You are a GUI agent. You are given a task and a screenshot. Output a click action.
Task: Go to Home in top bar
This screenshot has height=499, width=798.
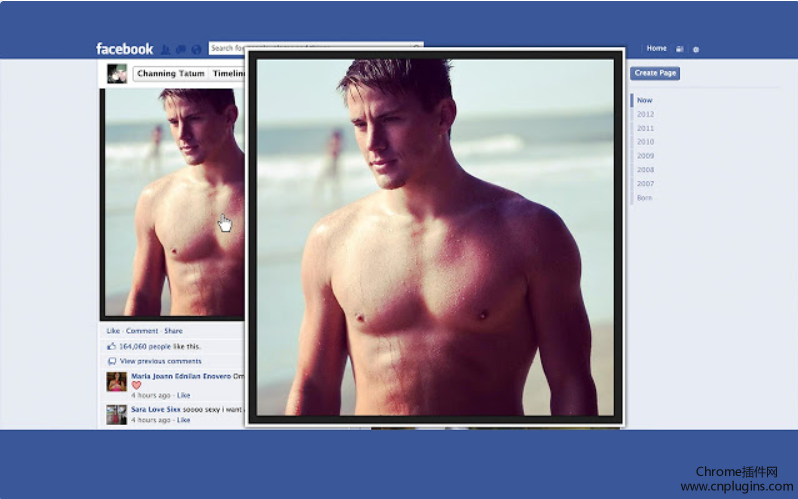coord(657,48)
